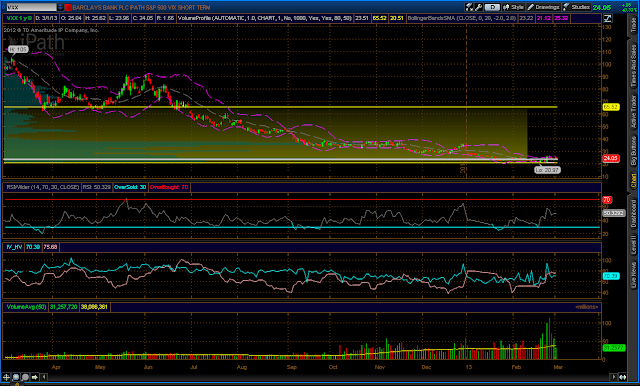
Task: Click the yellow 65.52 price level label
Action: click(611, 107)
